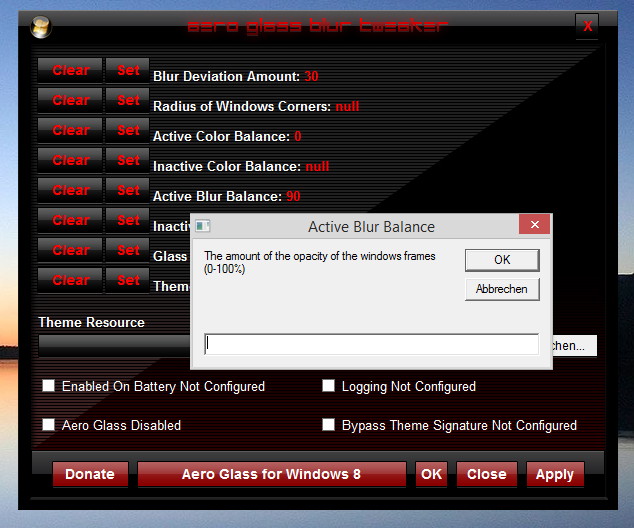Click the Apply button
Viewport: 634px width, 528px height.
point(555,474)
